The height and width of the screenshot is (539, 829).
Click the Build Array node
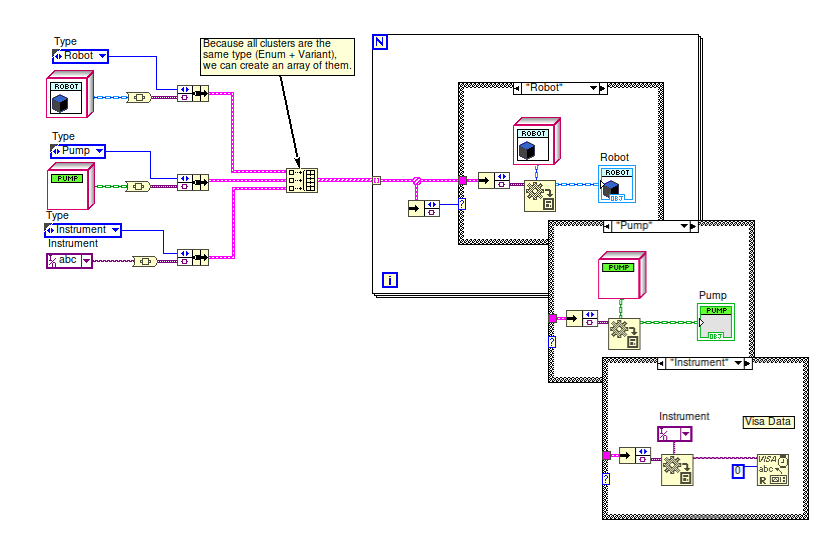[x=302, y=180]
